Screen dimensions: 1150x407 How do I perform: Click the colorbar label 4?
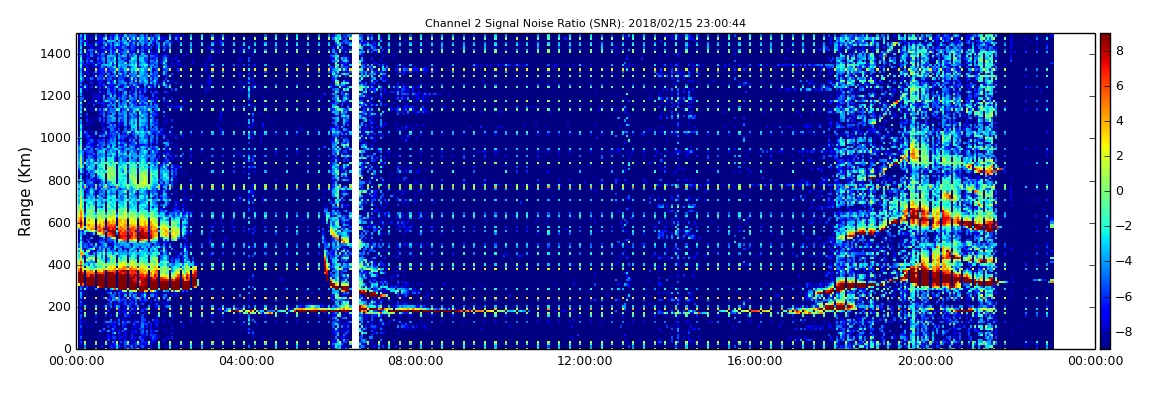[x=1120, y=121]
